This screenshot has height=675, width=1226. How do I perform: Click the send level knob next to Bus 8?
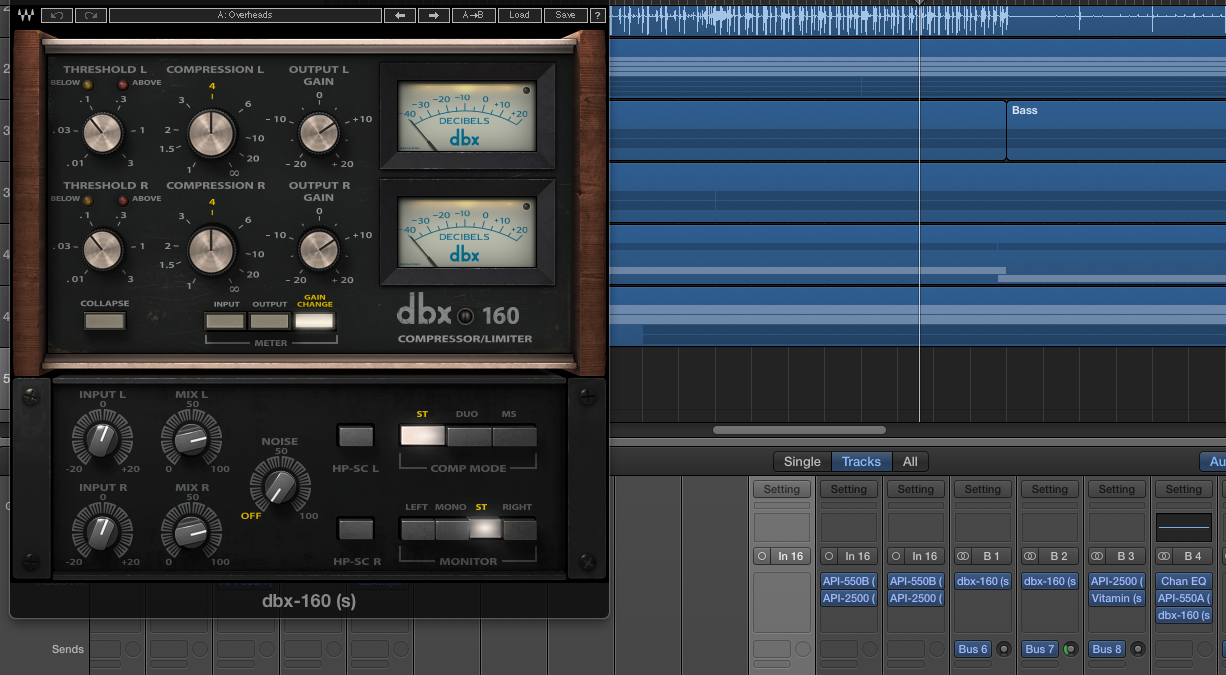(1137, 649)
